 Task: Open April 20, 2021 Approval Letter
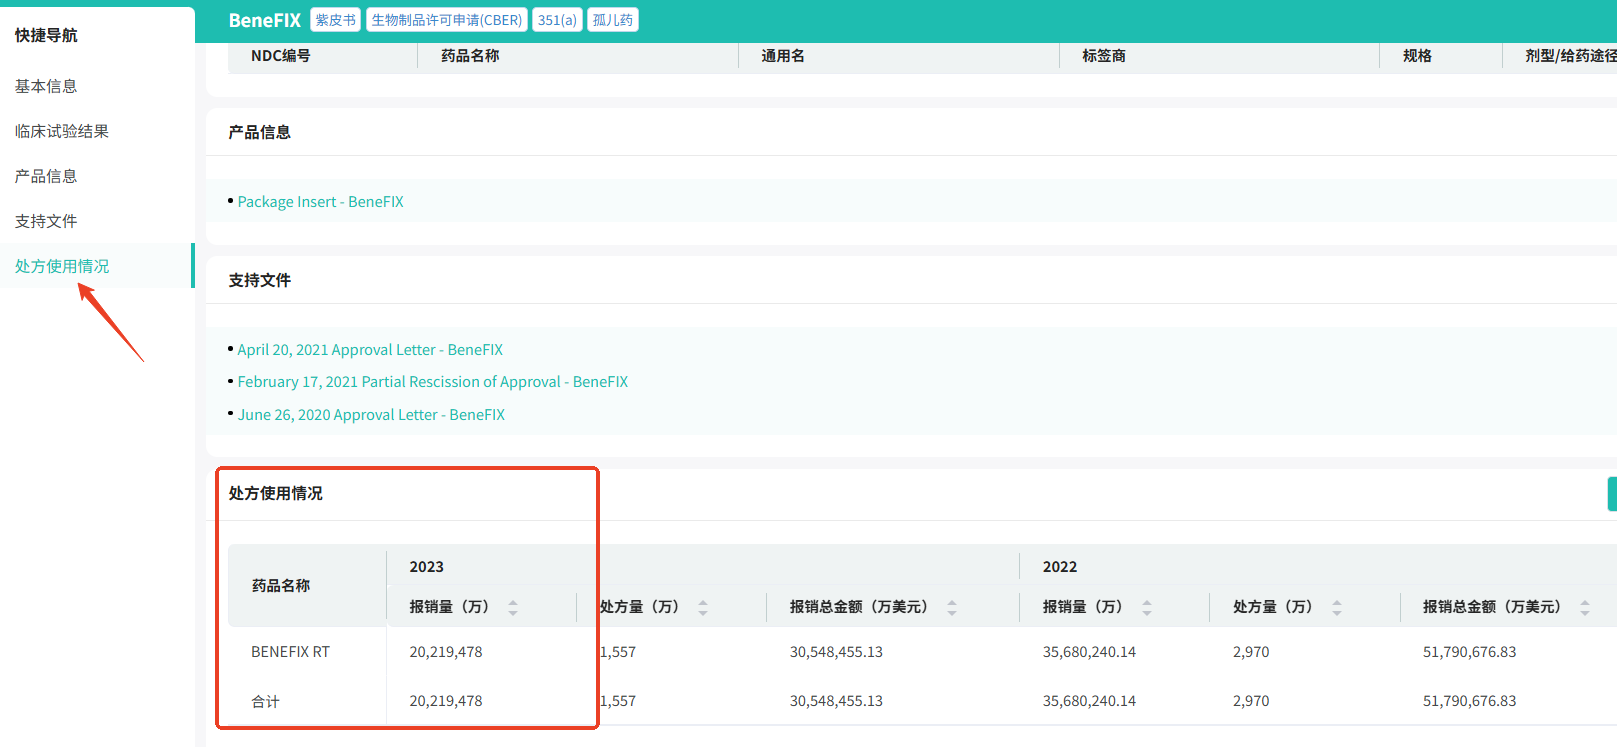click(370, 350)
